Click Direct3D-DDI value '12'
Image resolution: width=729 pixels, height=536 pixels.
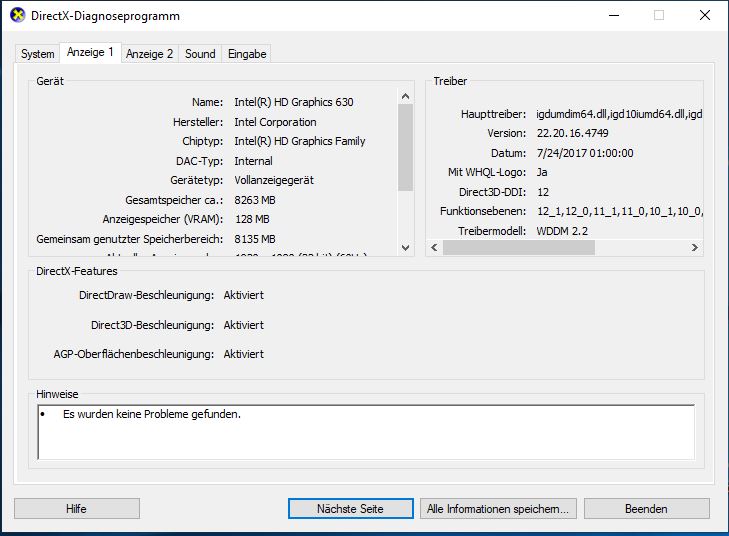[543, 192]
